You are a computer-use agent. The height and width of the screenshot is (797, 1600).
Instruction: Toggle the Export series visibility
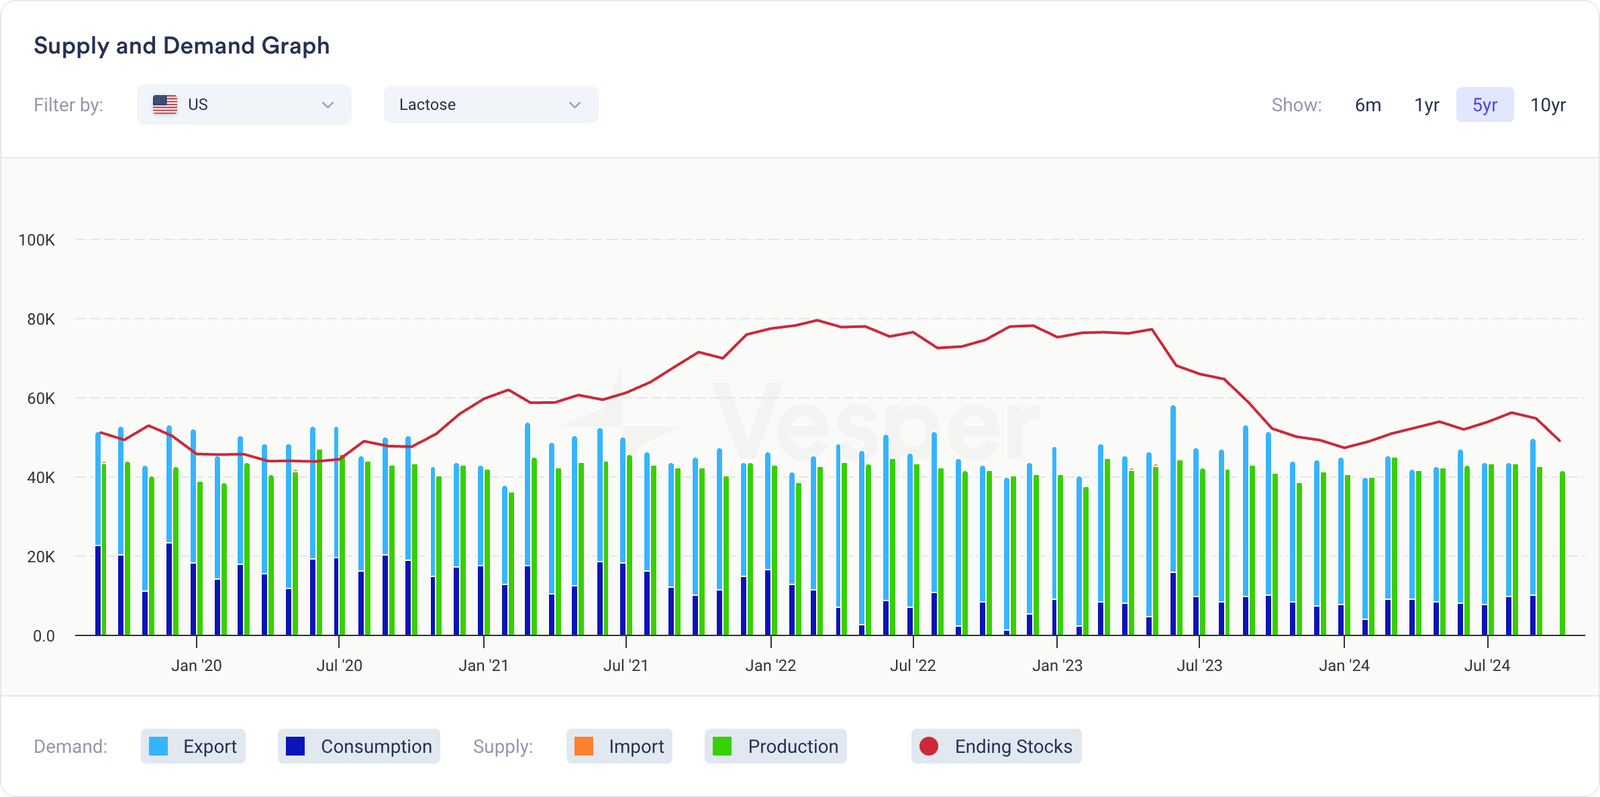coord(209,746)
